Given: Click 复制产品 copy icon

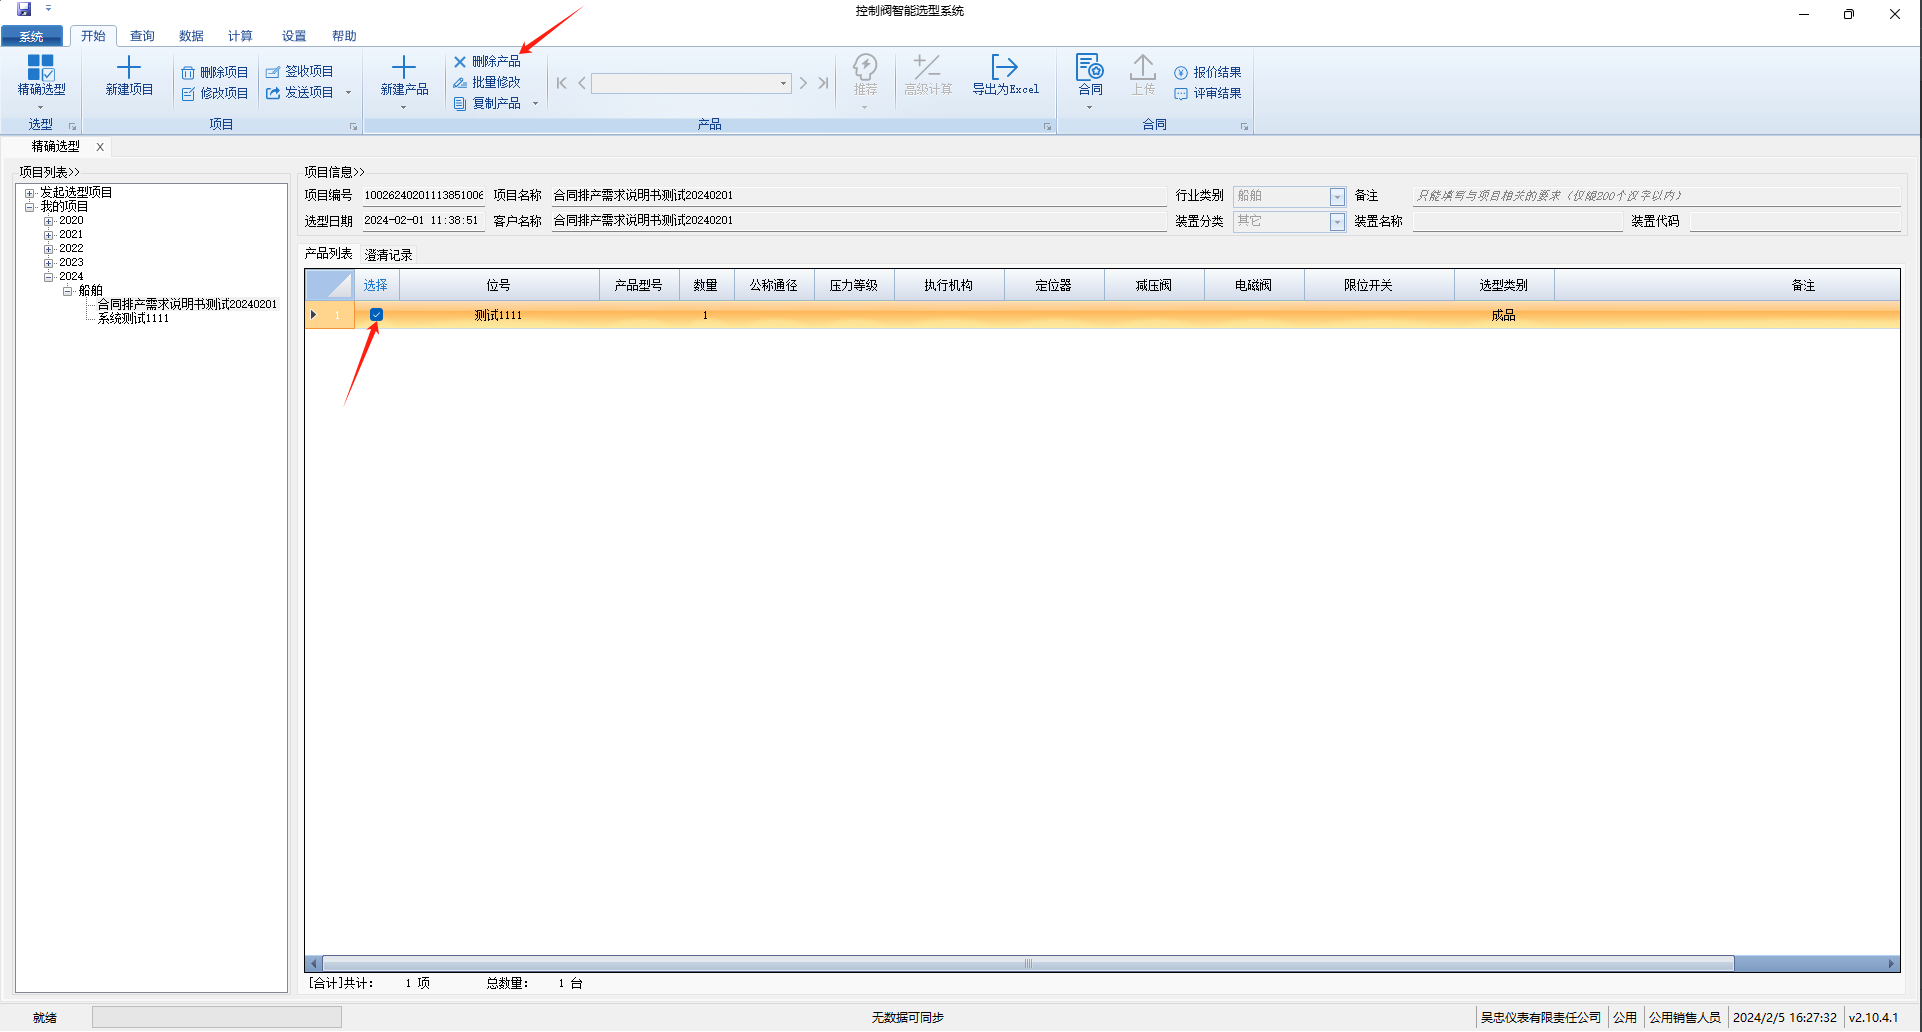Looking at the screenshot, I should point(461,103).
